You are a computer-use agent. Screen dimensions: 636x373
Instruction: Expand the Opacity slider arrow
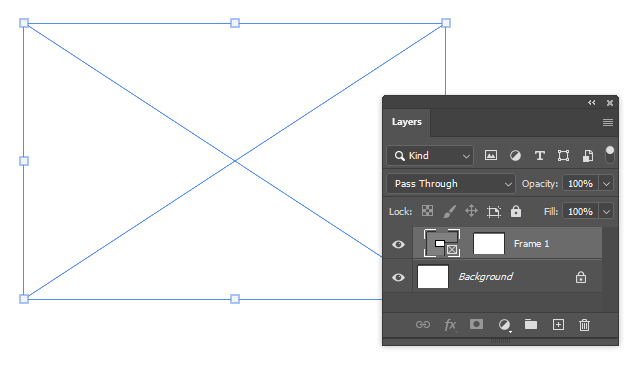(606, 184)
